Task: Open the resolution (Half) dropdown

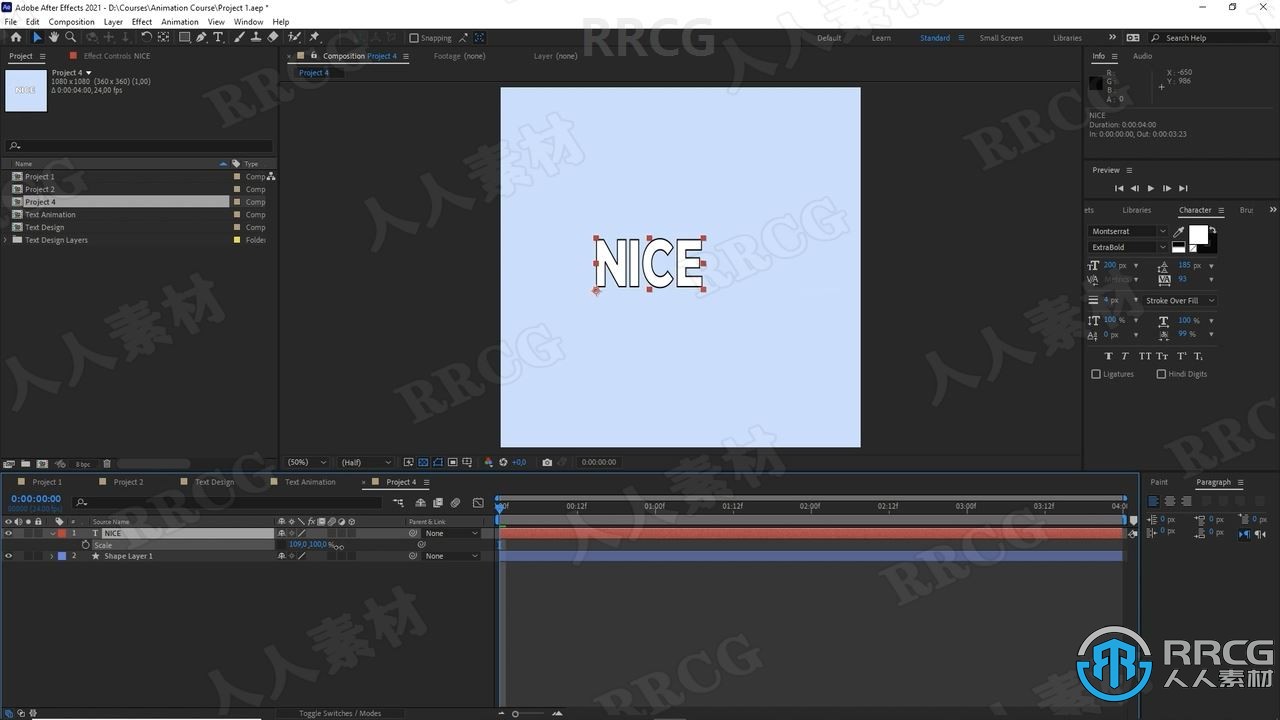Action: [366, 462]
